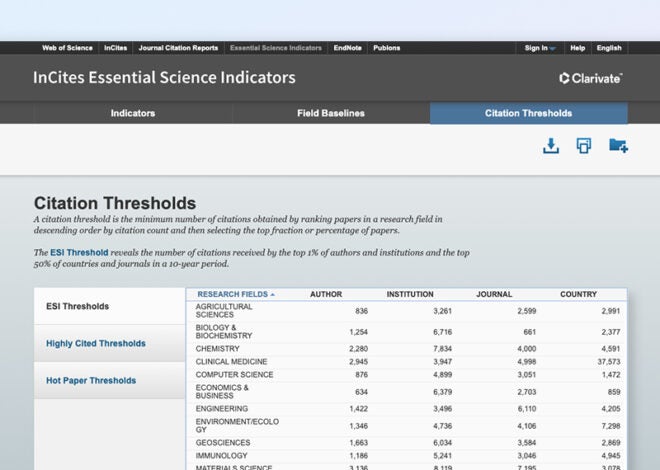Select the COMPUTER SCIENCE row label

point(234,374)
